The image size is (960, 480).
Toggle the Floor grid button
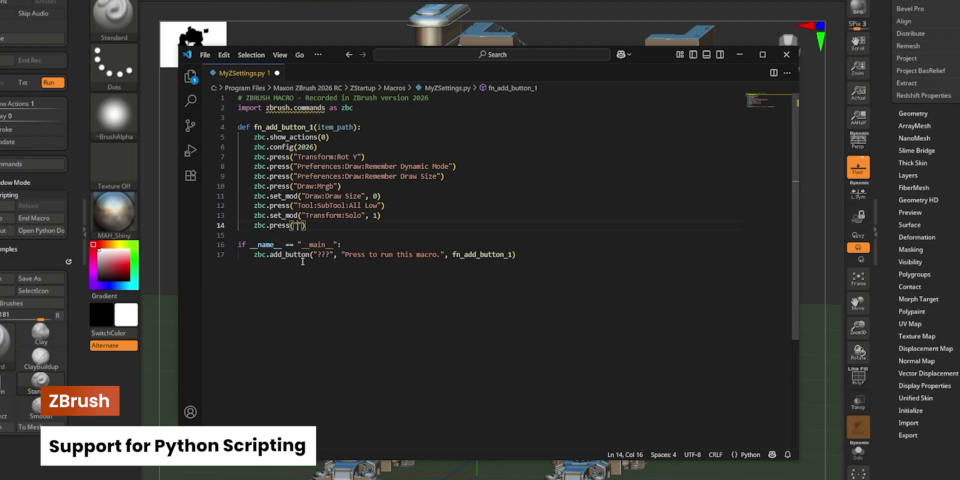858,167
